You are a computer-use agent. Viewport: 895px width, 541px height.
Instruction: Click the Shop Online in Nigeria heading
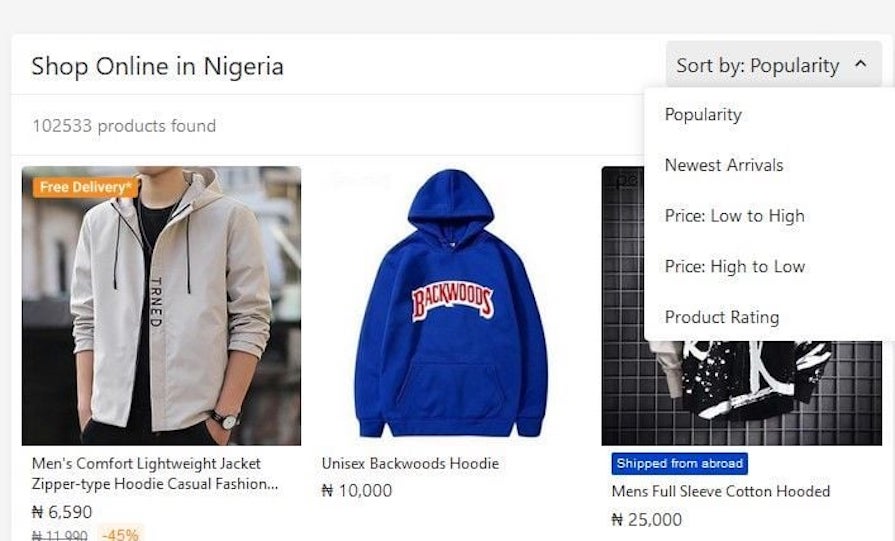coord(157,67)
